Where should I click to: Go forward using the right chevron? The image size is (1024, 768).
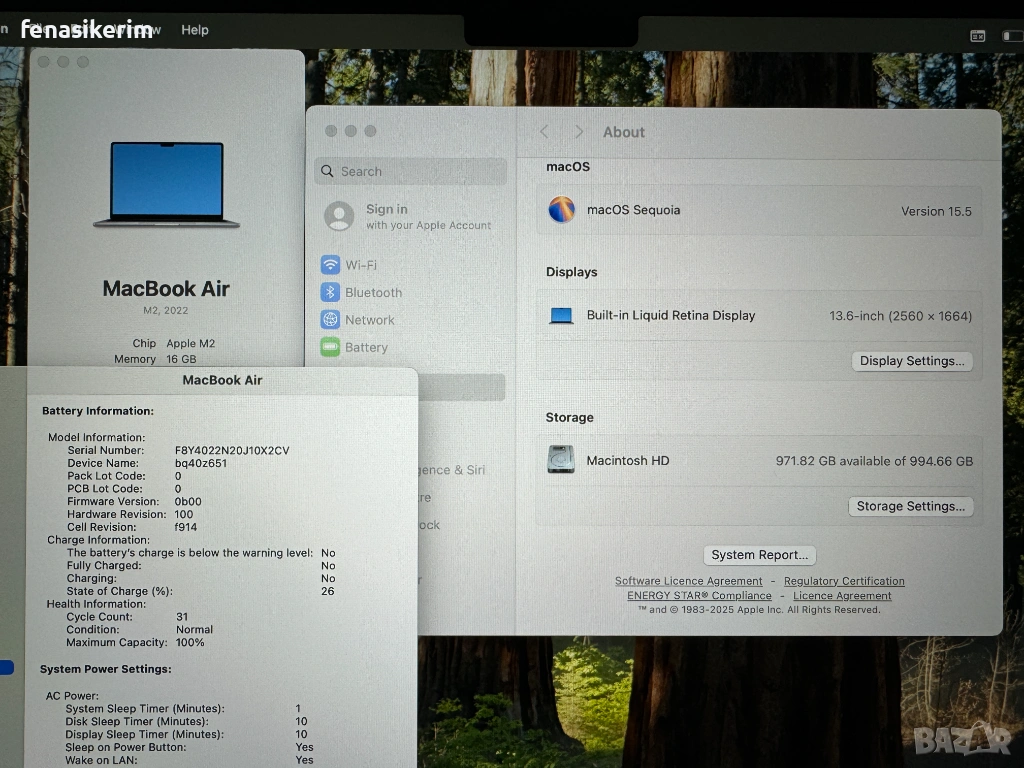[578, 132]
